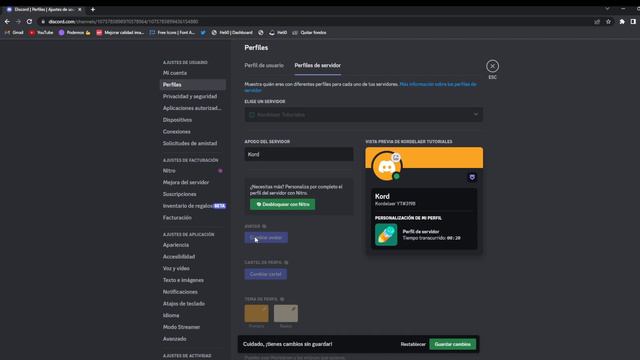Open the Gmail bookmark

(14, 33)
